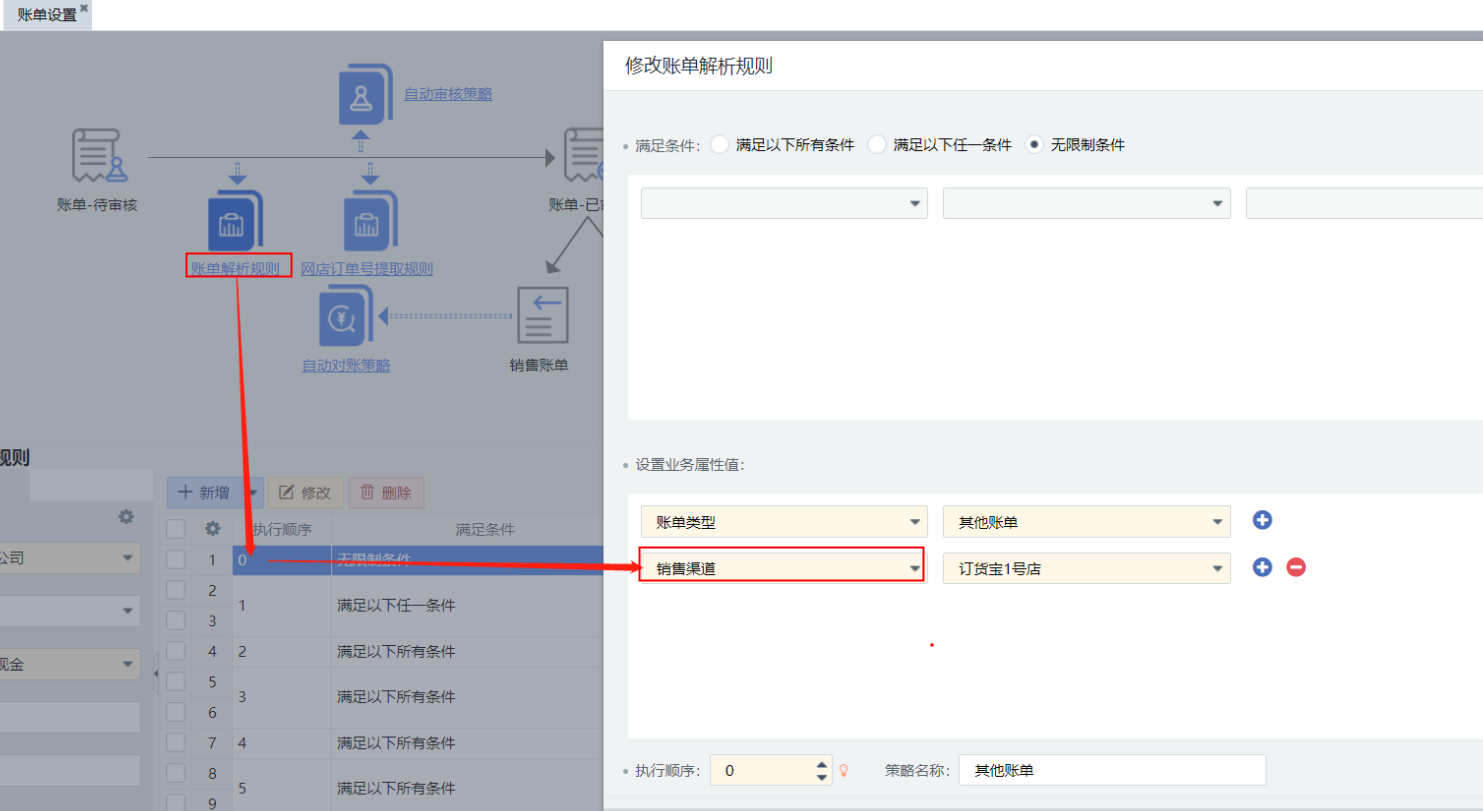The width and height of the screenshot is (1483, 811).
Task: Open the 账单类型 dropdown
Action: tap(783, 522)
